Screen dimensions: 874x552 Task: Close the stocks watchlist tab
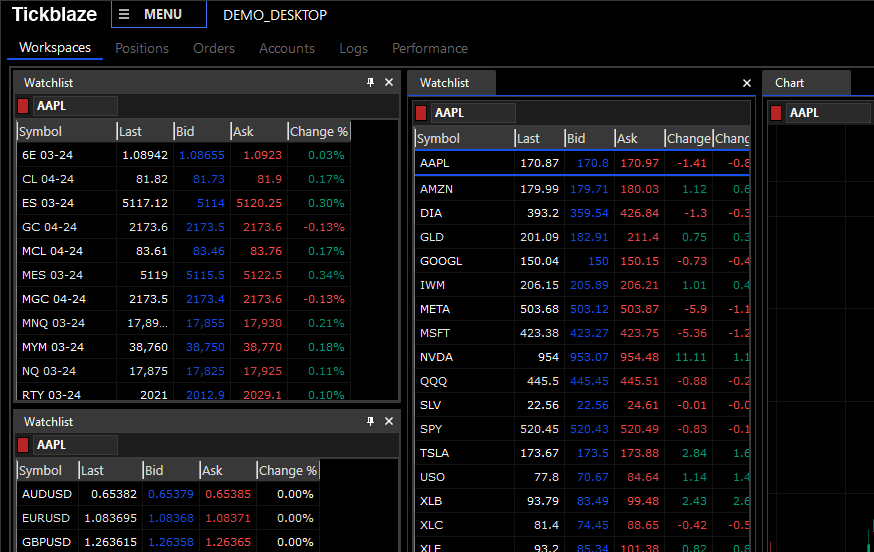click(x=746, y=83)
